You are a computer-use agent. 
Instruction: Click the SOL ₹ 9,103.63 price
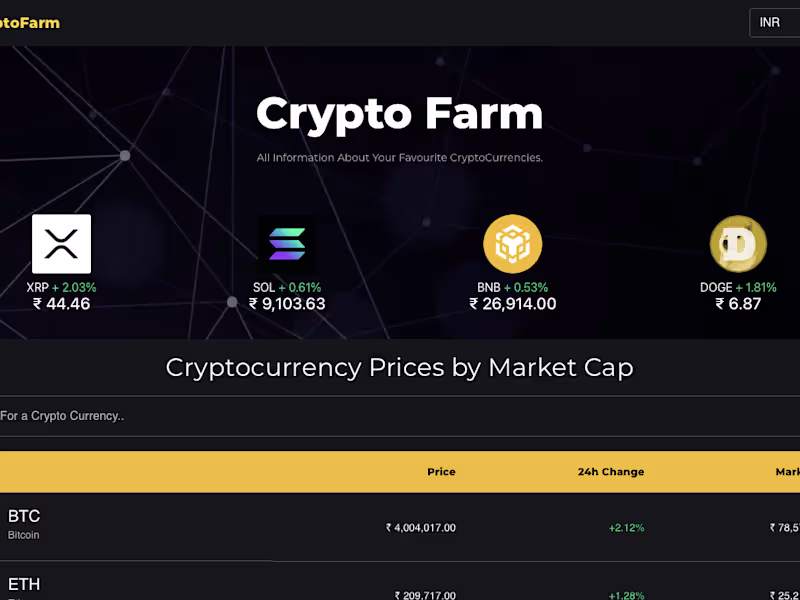[287, 304]
